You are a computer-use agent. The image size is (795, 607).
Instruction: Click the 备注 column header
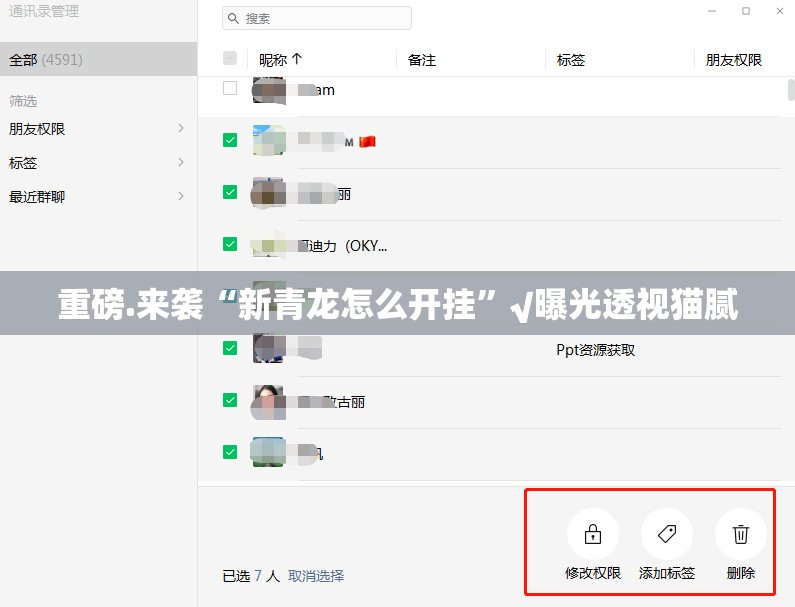(x=422, y=60)
